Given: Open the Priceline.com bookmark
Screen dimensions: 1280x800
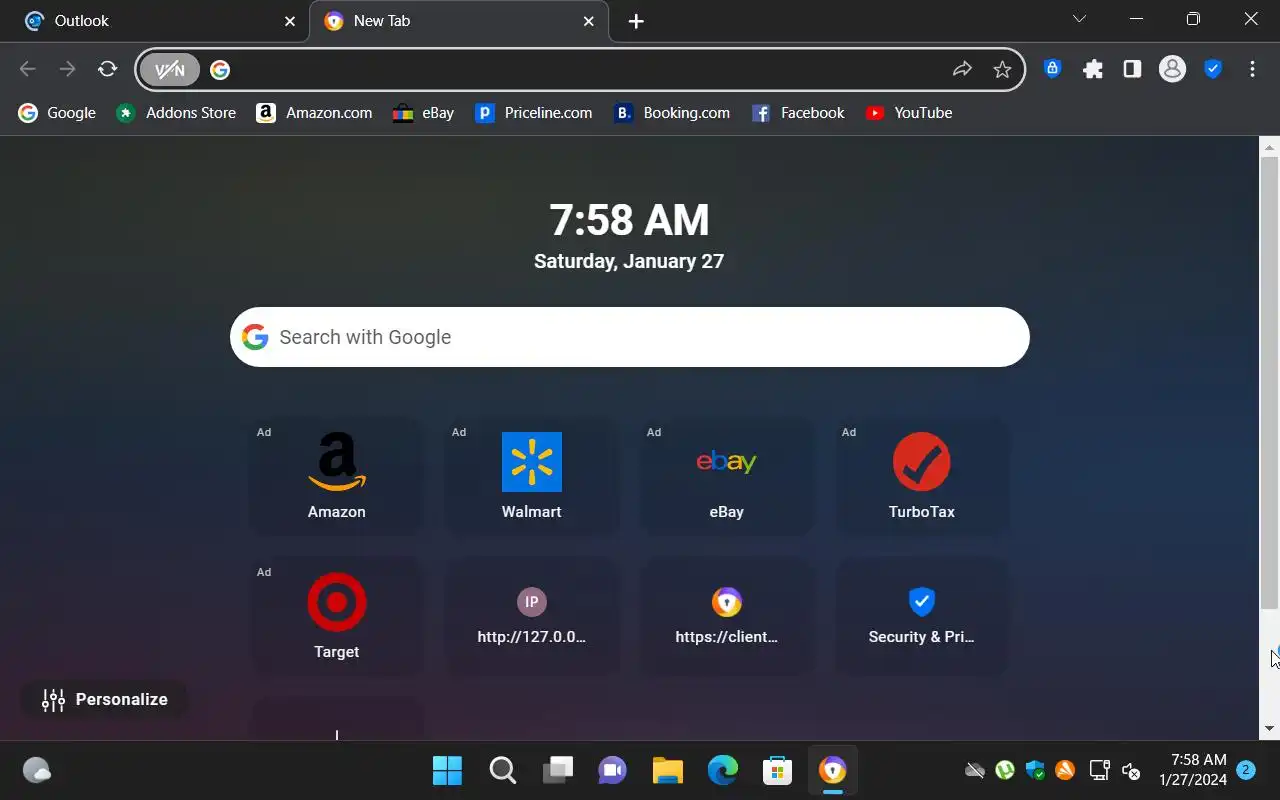Looking at the screenshot, I should point(533,113).
